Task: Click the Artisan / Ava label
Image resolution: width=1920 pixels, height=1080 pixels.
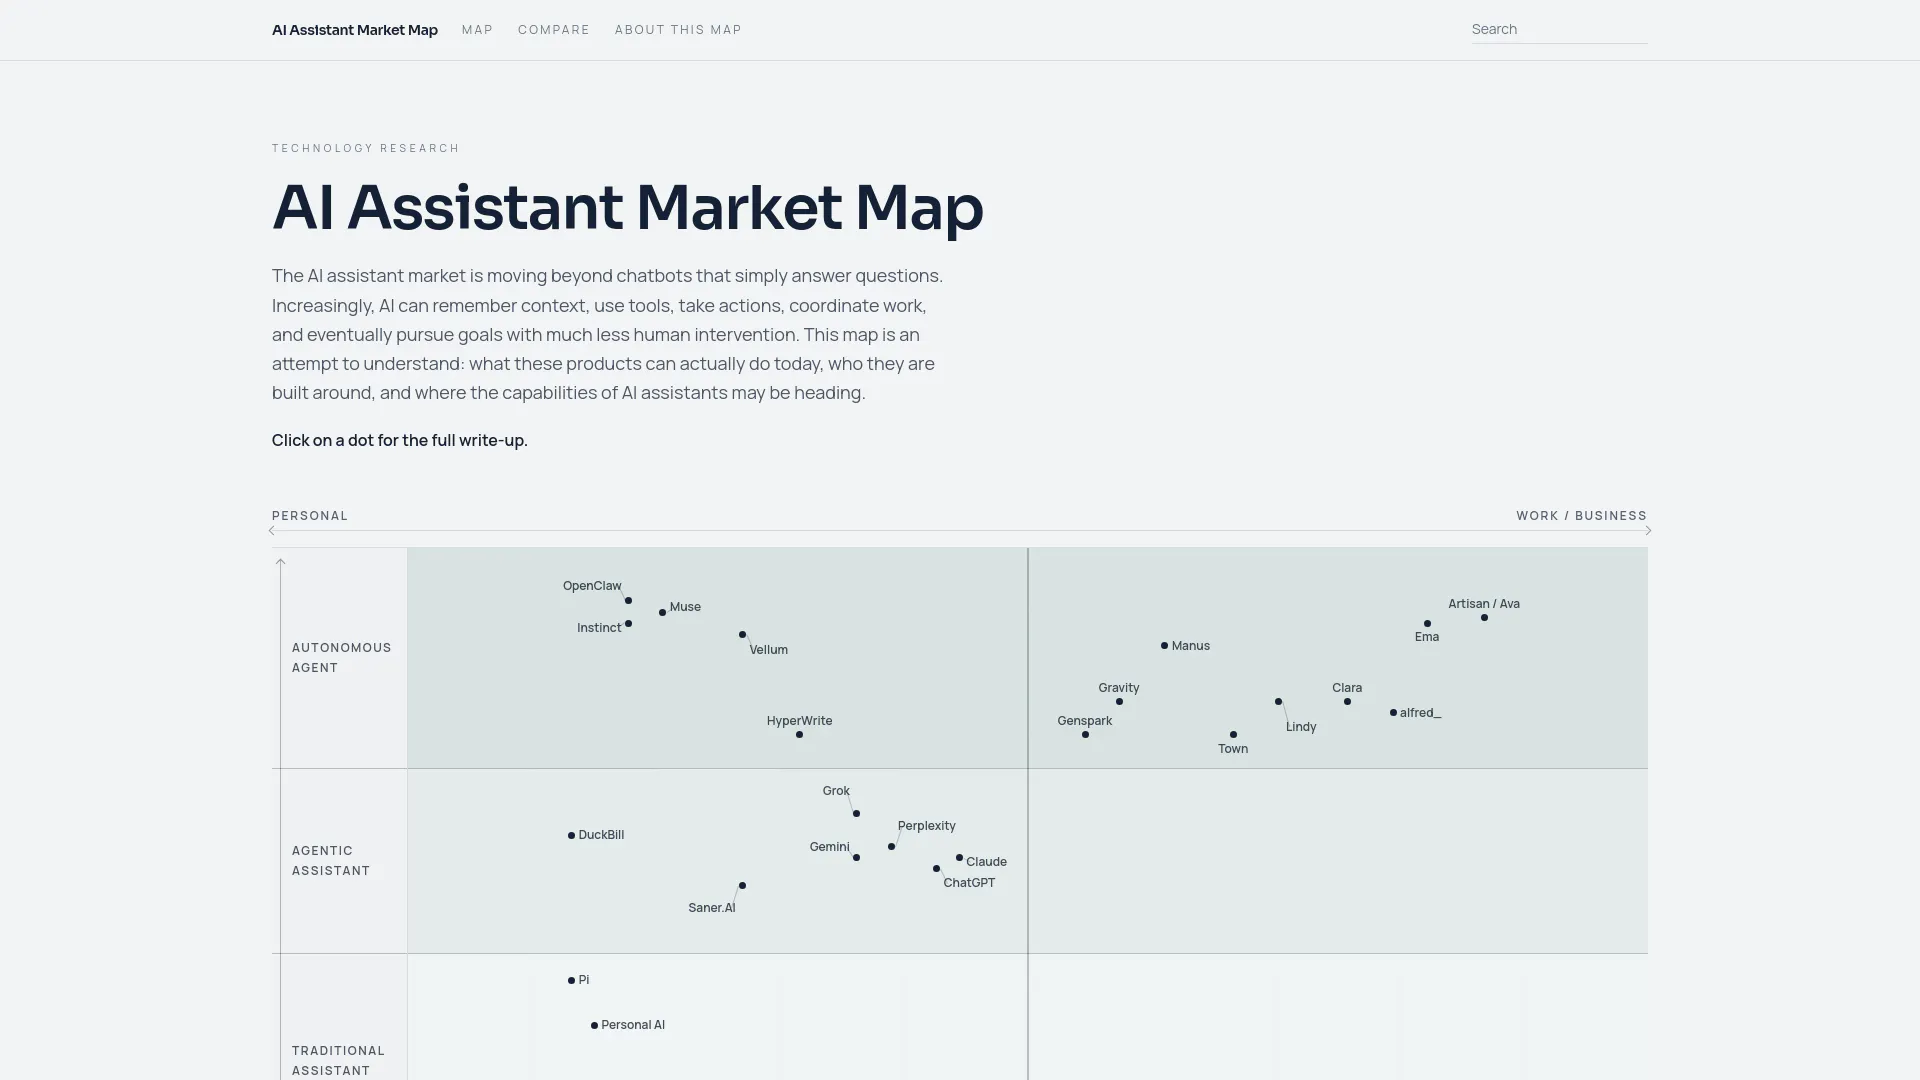Action: tap(1484, 604)
